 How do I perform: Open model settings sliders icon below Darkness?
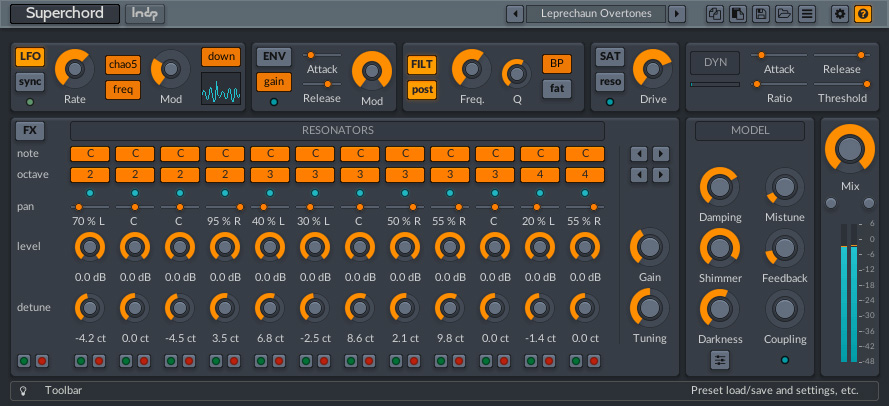click(720, 360)
